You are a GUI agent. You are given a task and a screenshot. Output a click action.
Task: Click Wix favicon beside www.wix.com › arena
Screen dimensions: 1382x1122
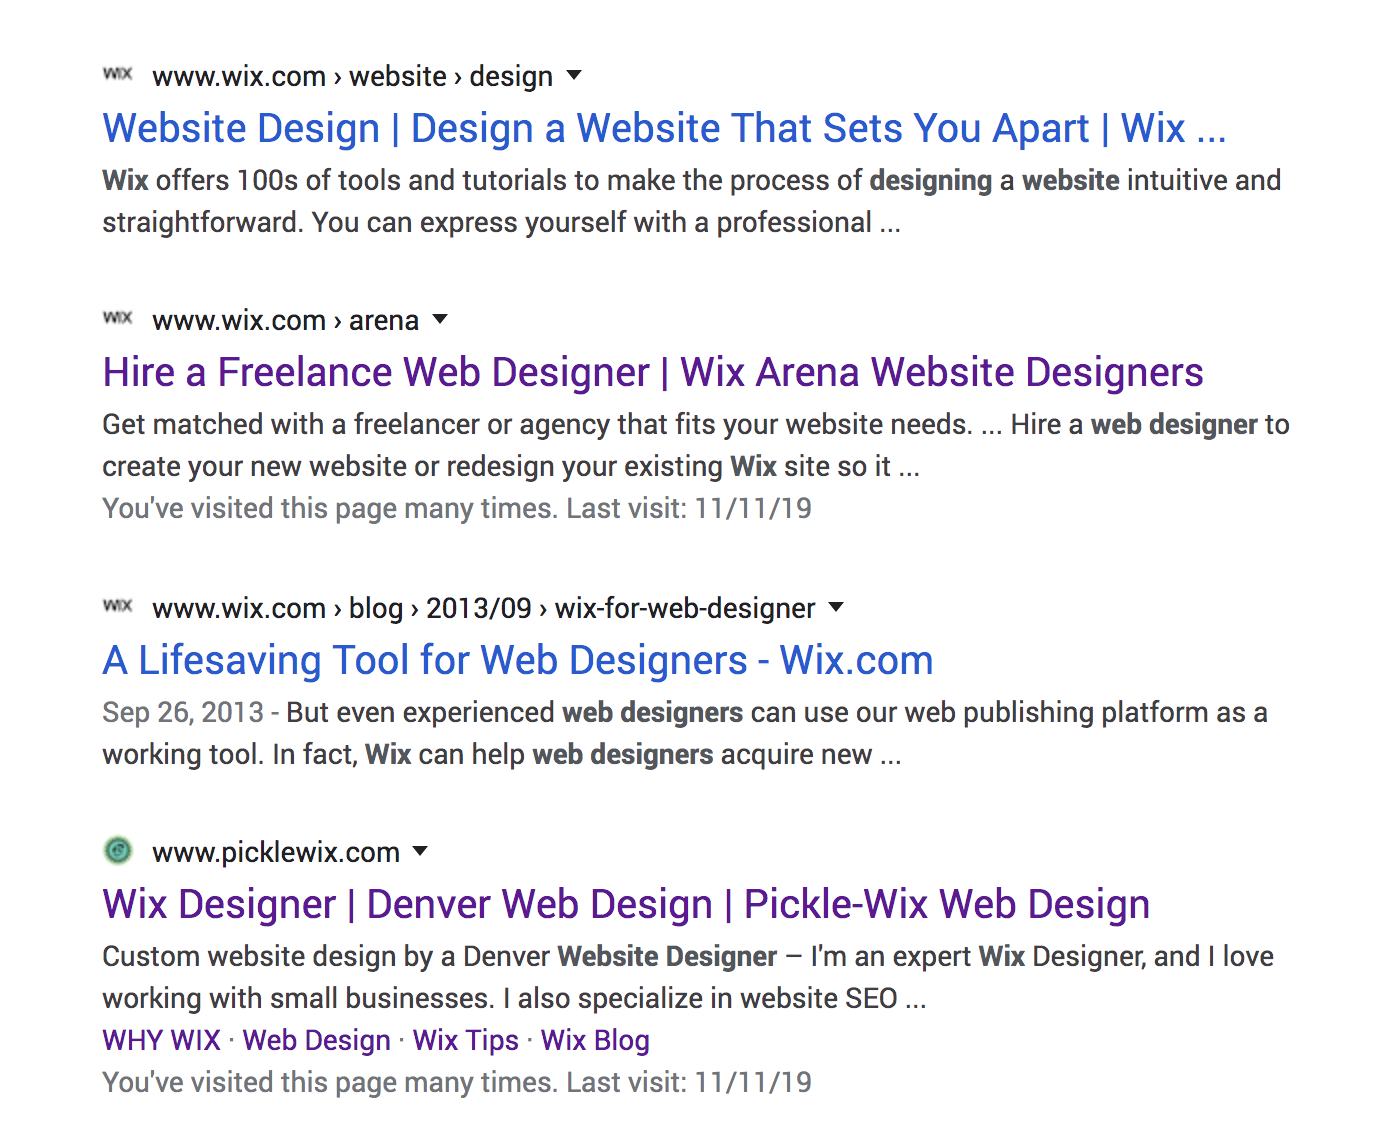(118, 318)
